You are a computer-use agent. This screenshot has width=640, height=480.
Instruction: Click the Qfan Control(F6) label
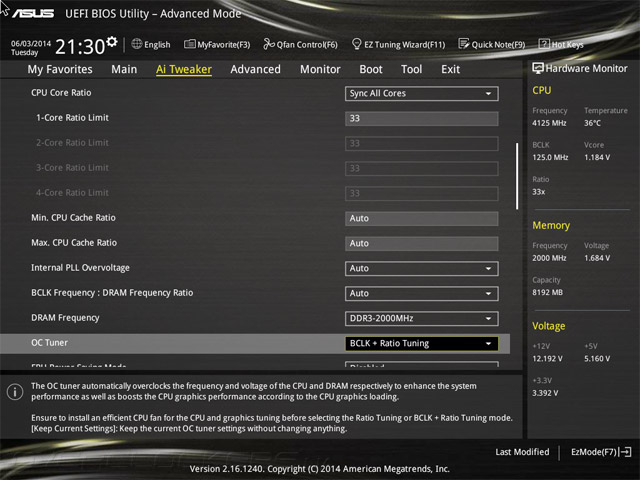click(307, 44)
